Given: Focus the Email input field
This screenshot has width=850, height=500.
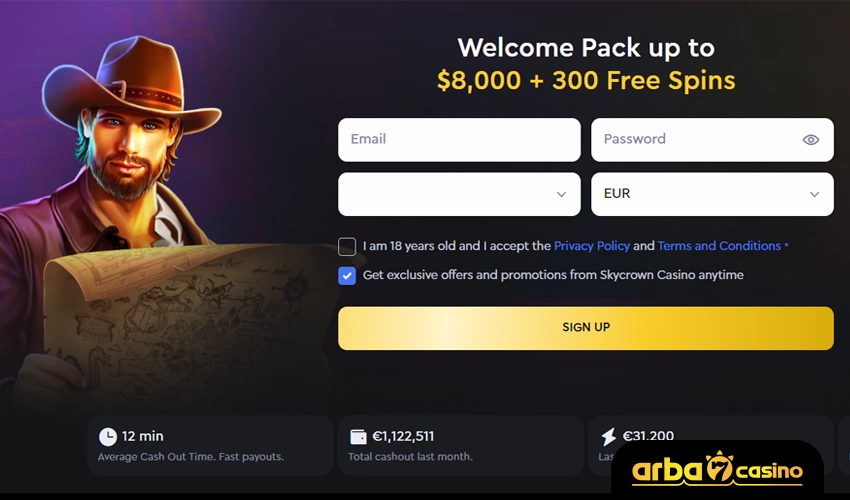Looking at the screenshot, I should pyautogui.click(x=459, y=140).
